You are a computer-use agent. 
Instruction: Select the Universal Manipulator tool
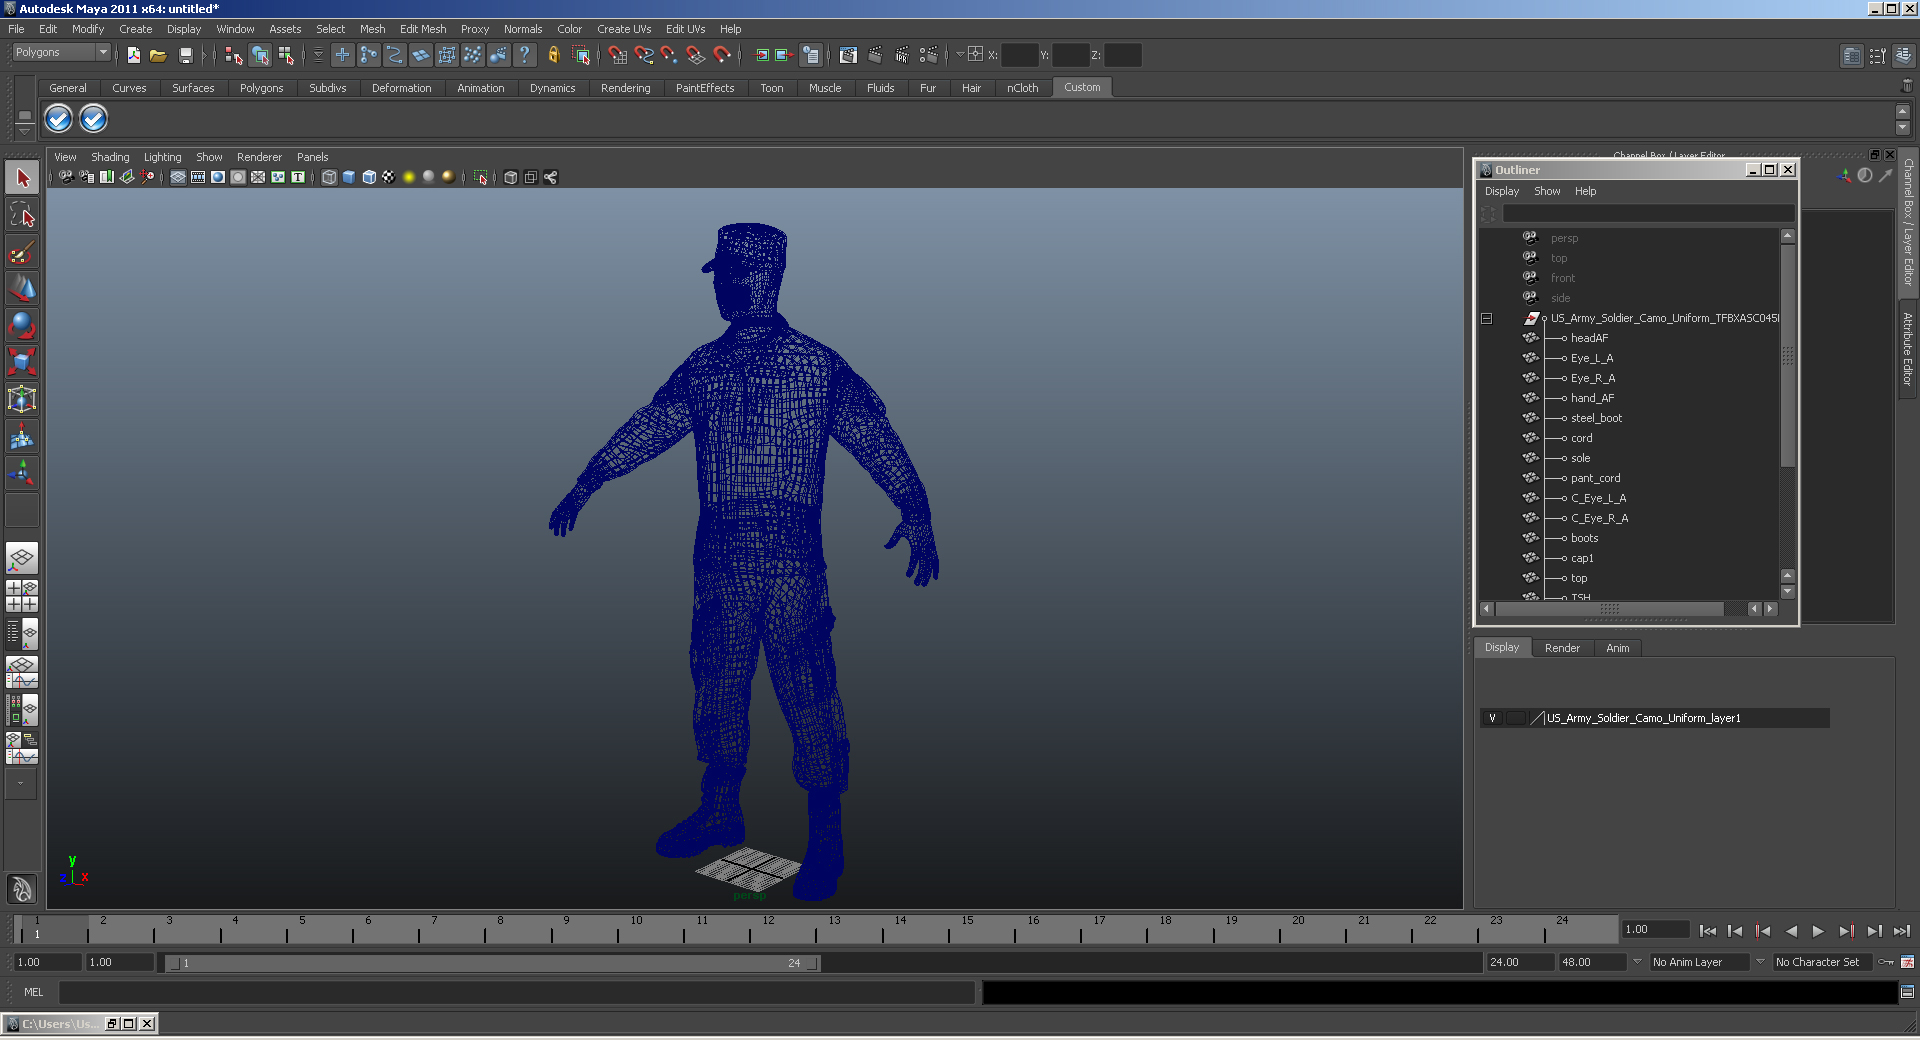coord(22,399)
